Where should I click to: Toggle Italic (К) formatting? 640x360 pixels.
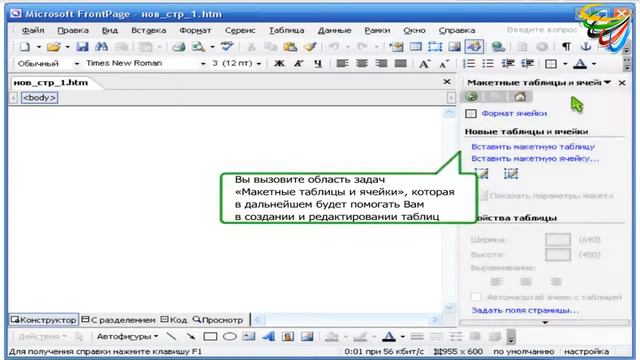[x=299, y=64]
